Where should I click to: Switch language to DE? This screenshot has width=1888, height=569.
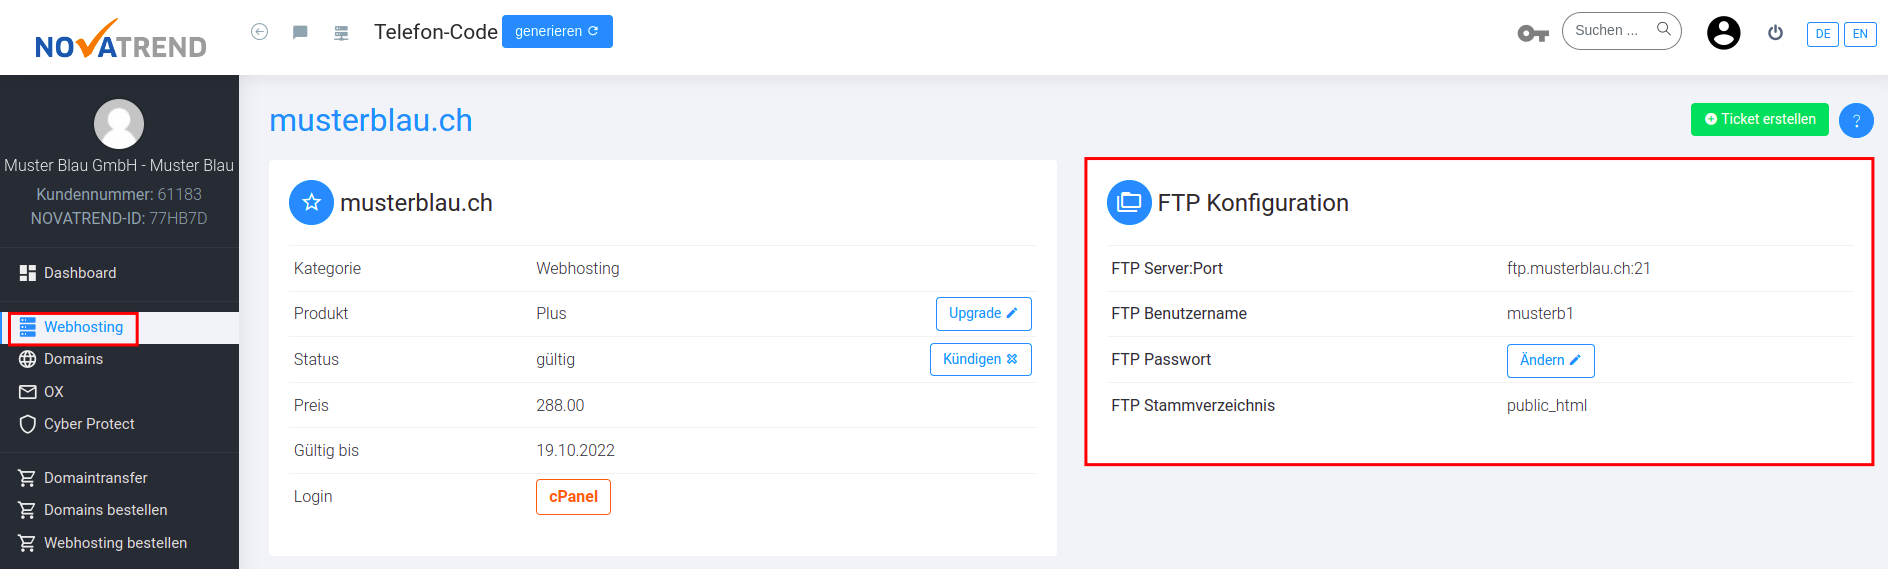click(1822, 34)
